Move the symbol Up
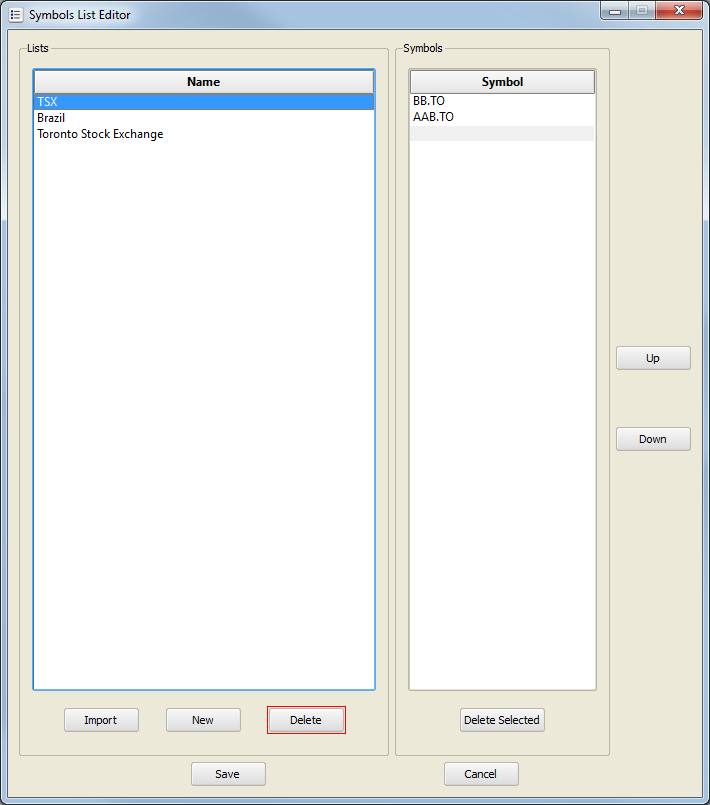This screenshot has width=710, height=805. tap(653, 358)
